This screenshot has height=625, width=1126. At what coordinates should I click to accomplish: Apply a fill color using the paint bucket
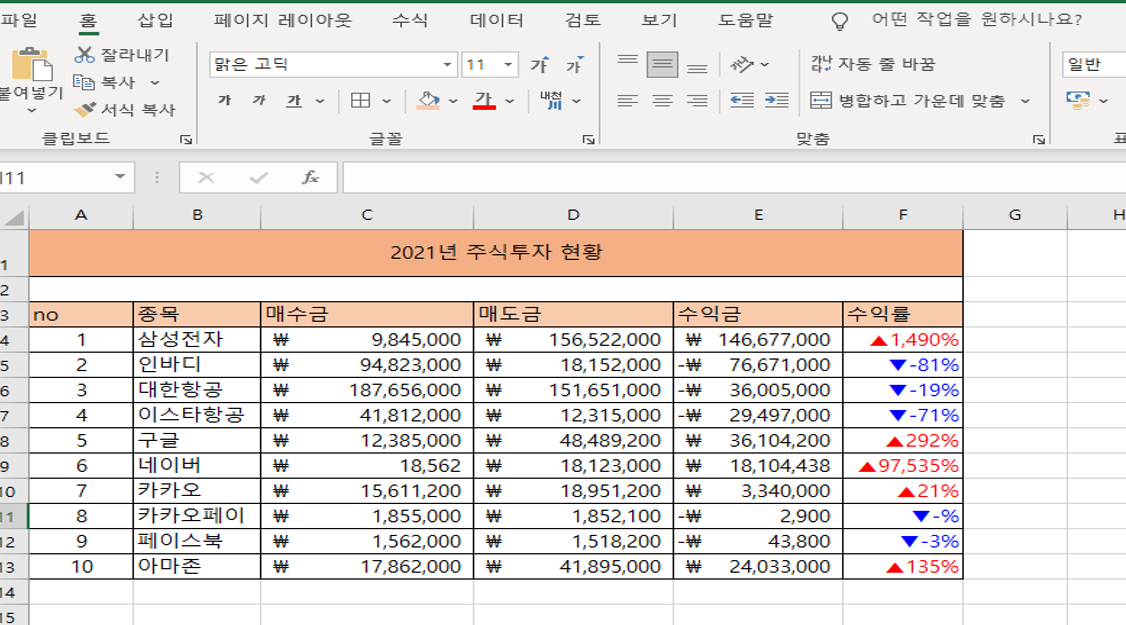pos(428,100)
